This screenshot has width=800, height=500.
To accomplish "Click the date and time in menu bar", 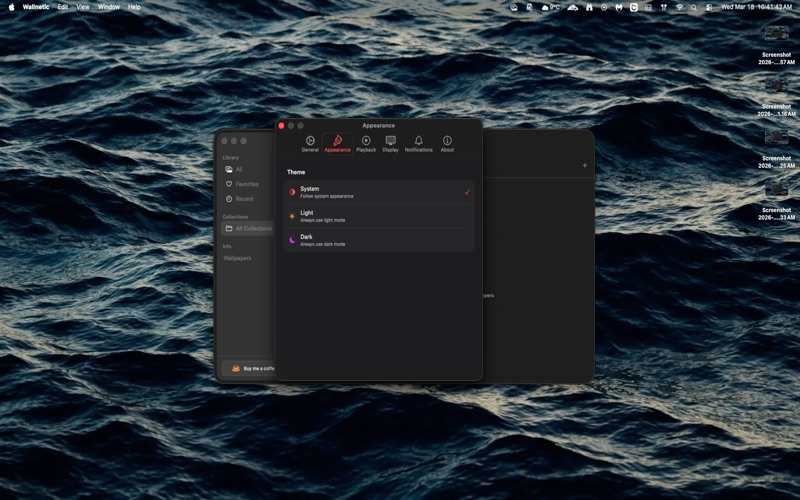I will point(756,7).
